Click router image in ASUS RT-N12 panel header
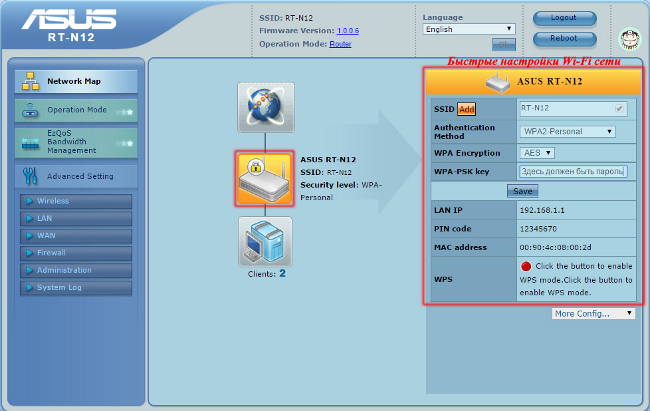This screenshot has height=411, width=650. click(x=498, y=82)
